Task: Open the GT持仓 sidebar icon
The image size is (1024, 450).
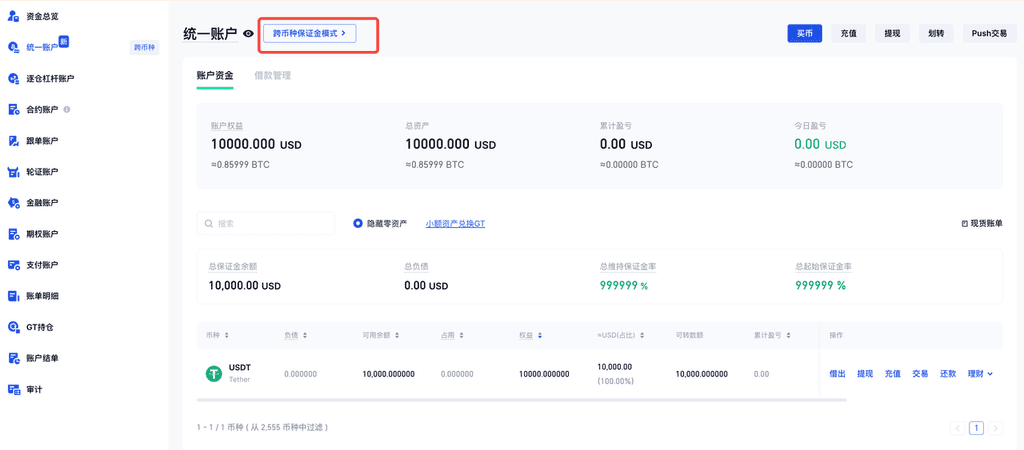Action: coord(14,327)
